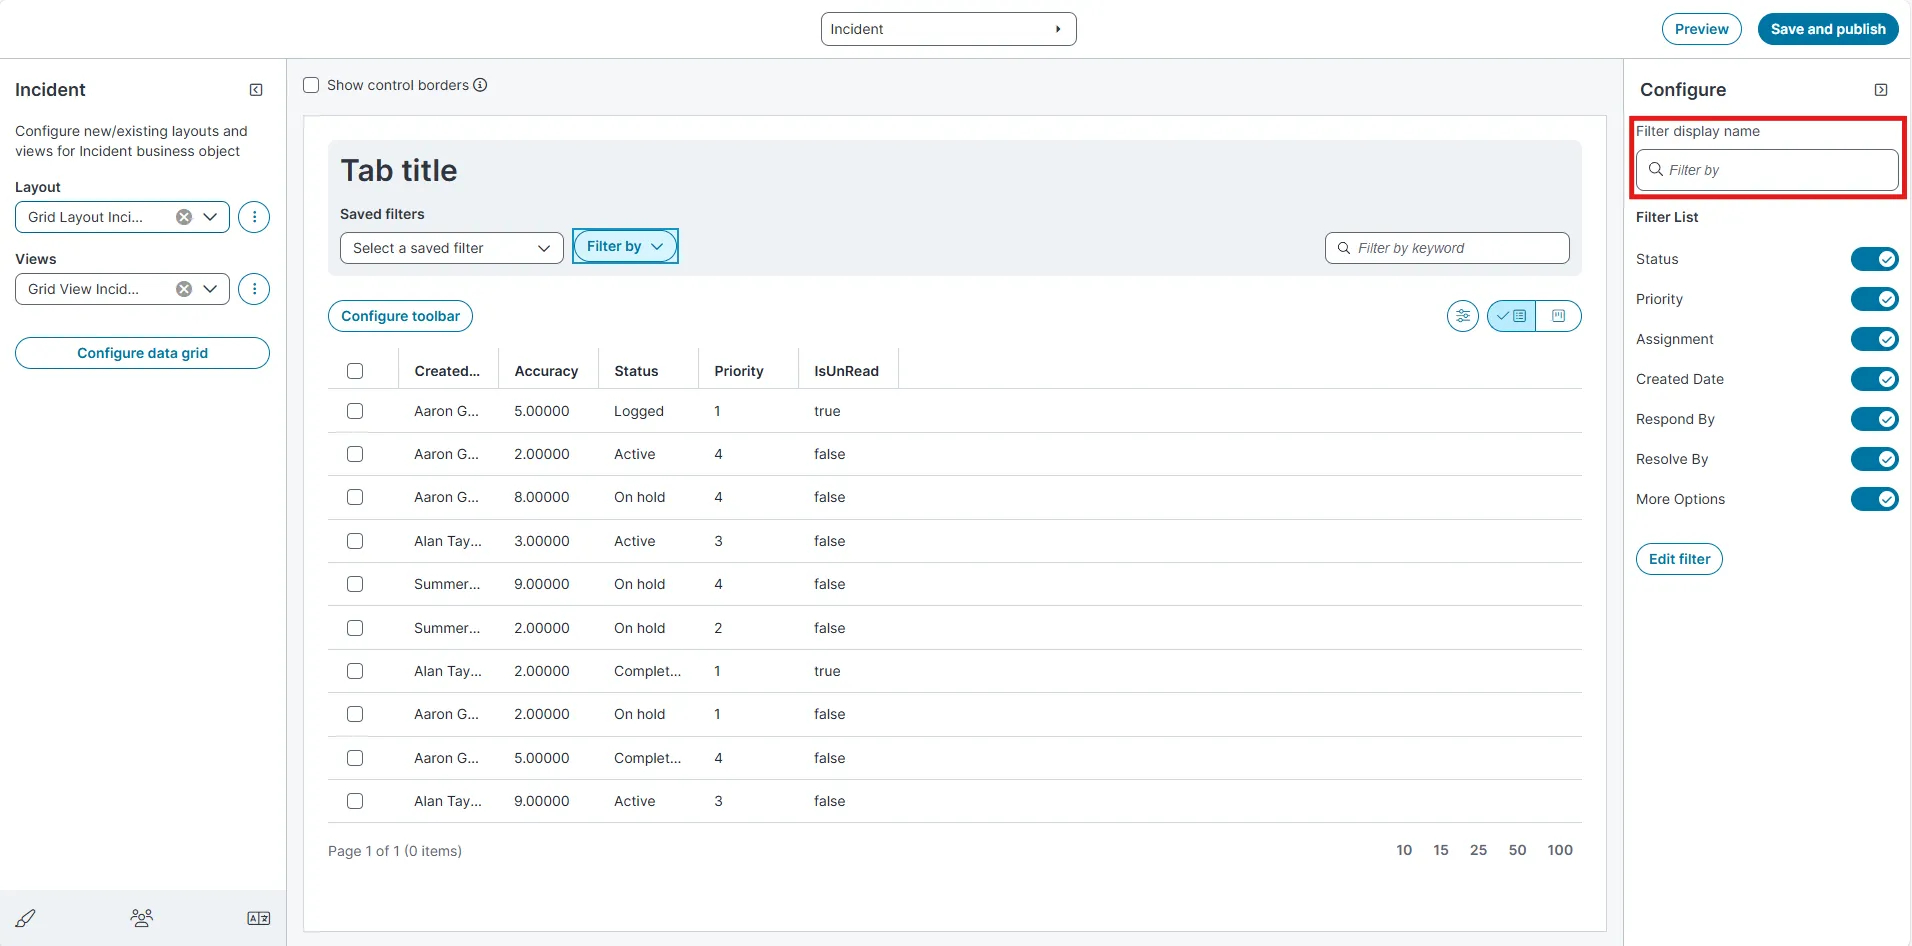Screen dimensions: 1912x946
Task: Switch off the Respond By filter
Action: point(1874,419)
